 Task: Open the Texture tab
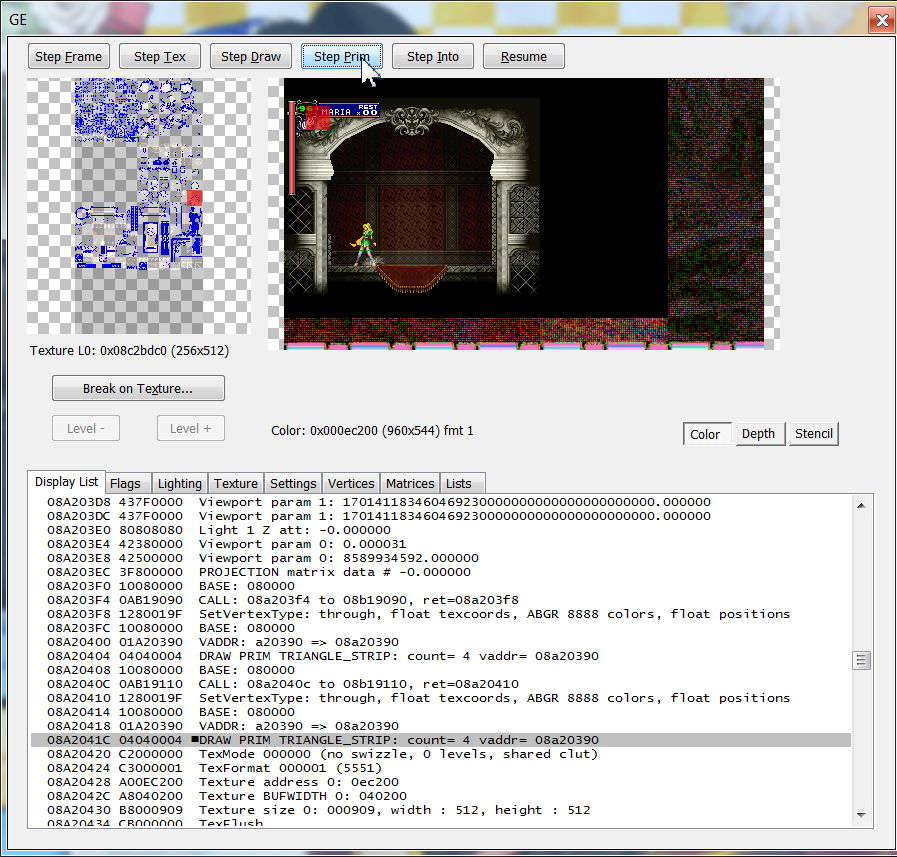[x=236, y=484]
